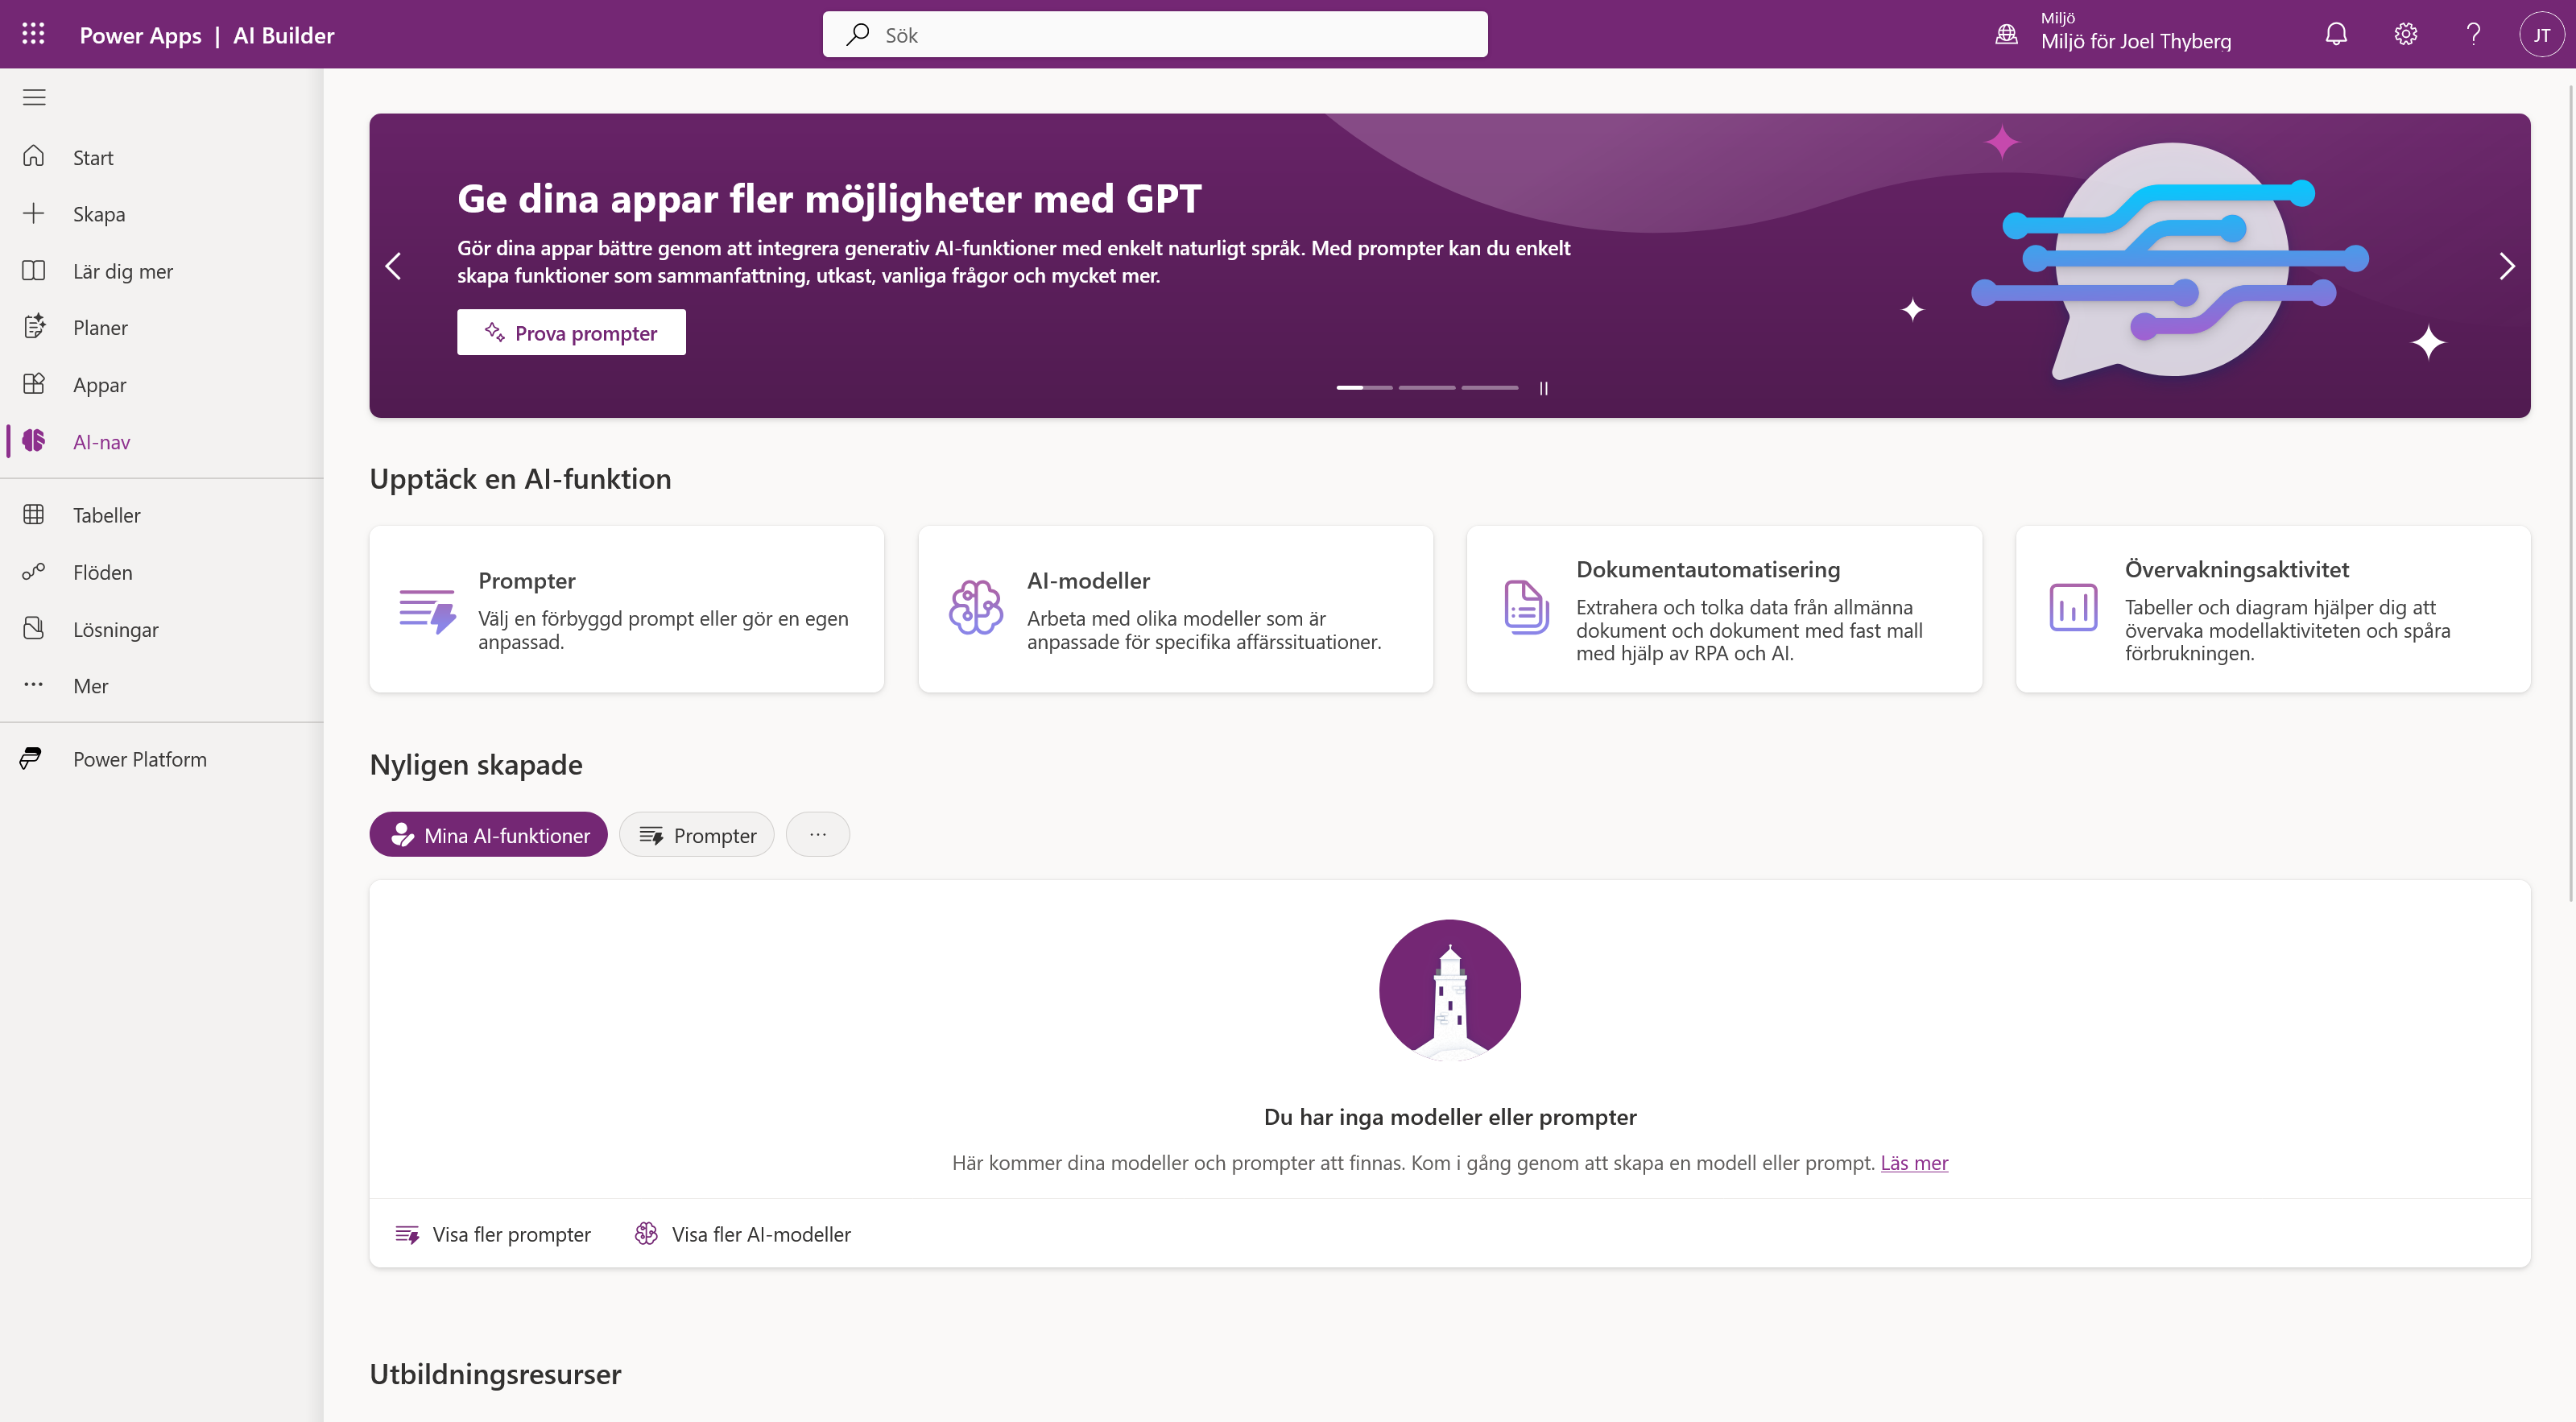Go to the next banner slide
2576x1422 pixels.
2506,266
